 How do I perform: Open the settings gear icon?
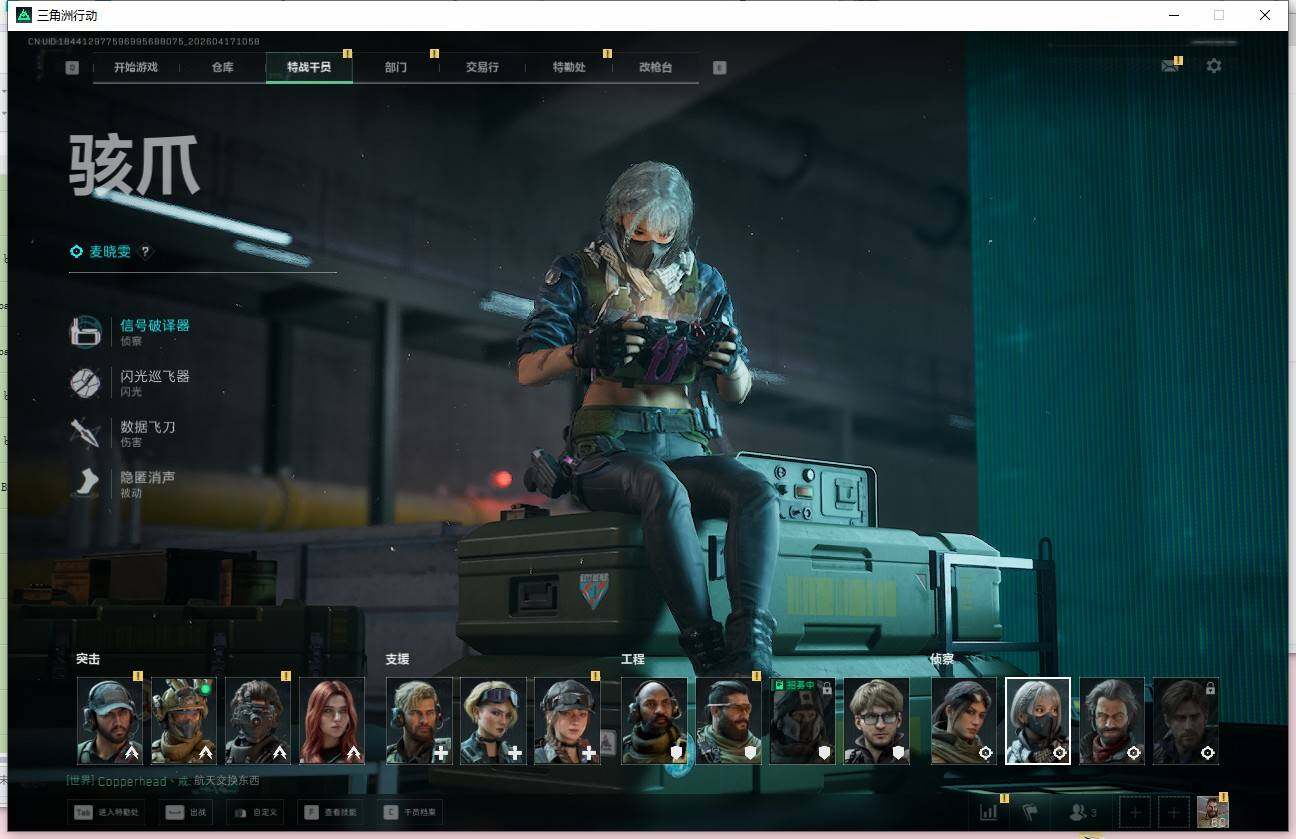[x=1214, y=66]
